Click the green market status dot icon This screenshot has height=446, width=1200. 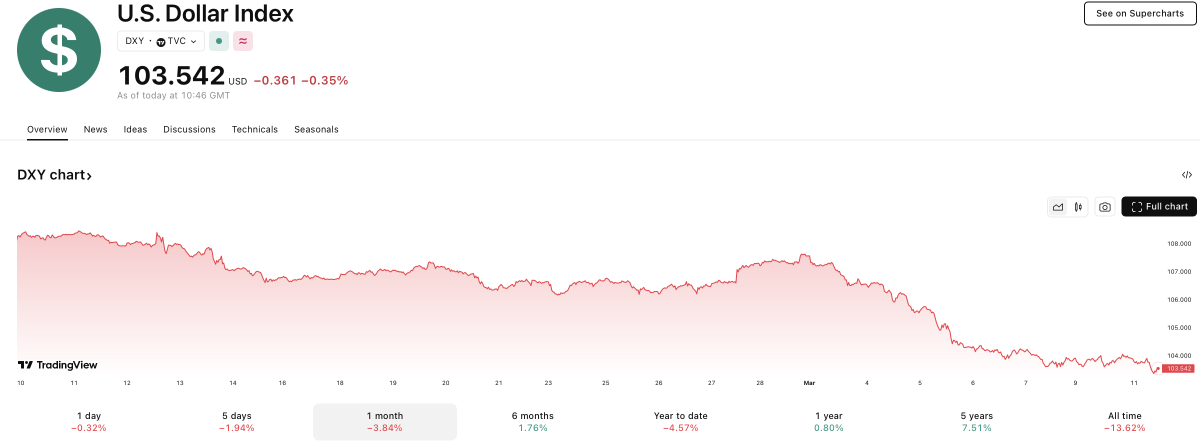pyautogui.click(x=219, y=41)
